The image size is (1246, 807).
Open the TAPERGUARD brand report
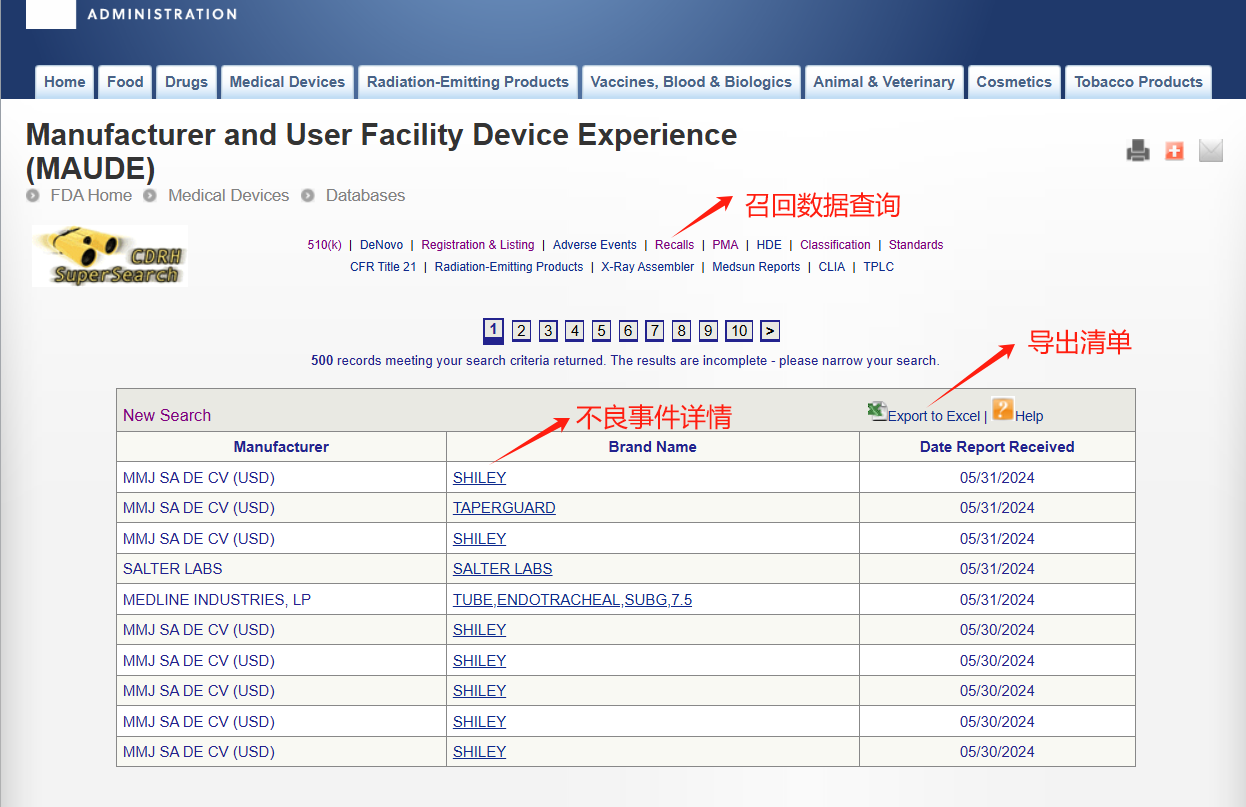click(x=504, y=508)
